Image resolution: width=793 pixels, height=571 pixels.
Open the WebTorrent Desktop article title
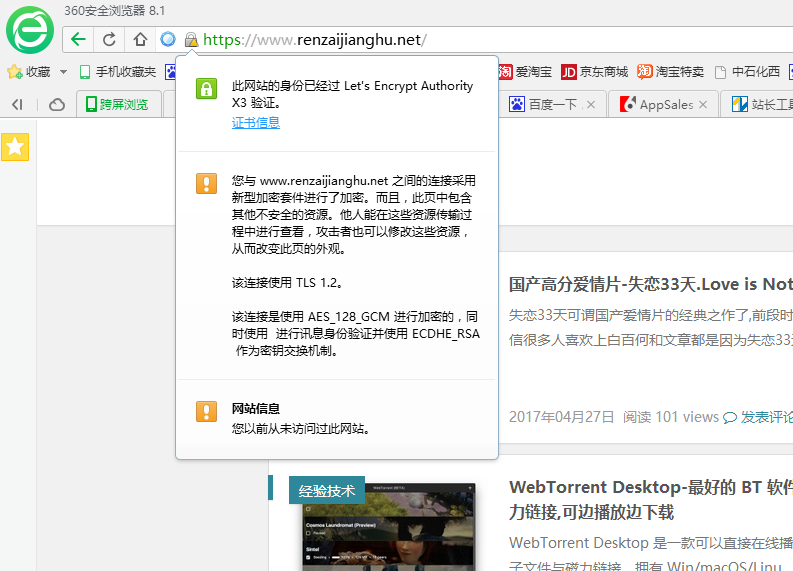[650, 499]
